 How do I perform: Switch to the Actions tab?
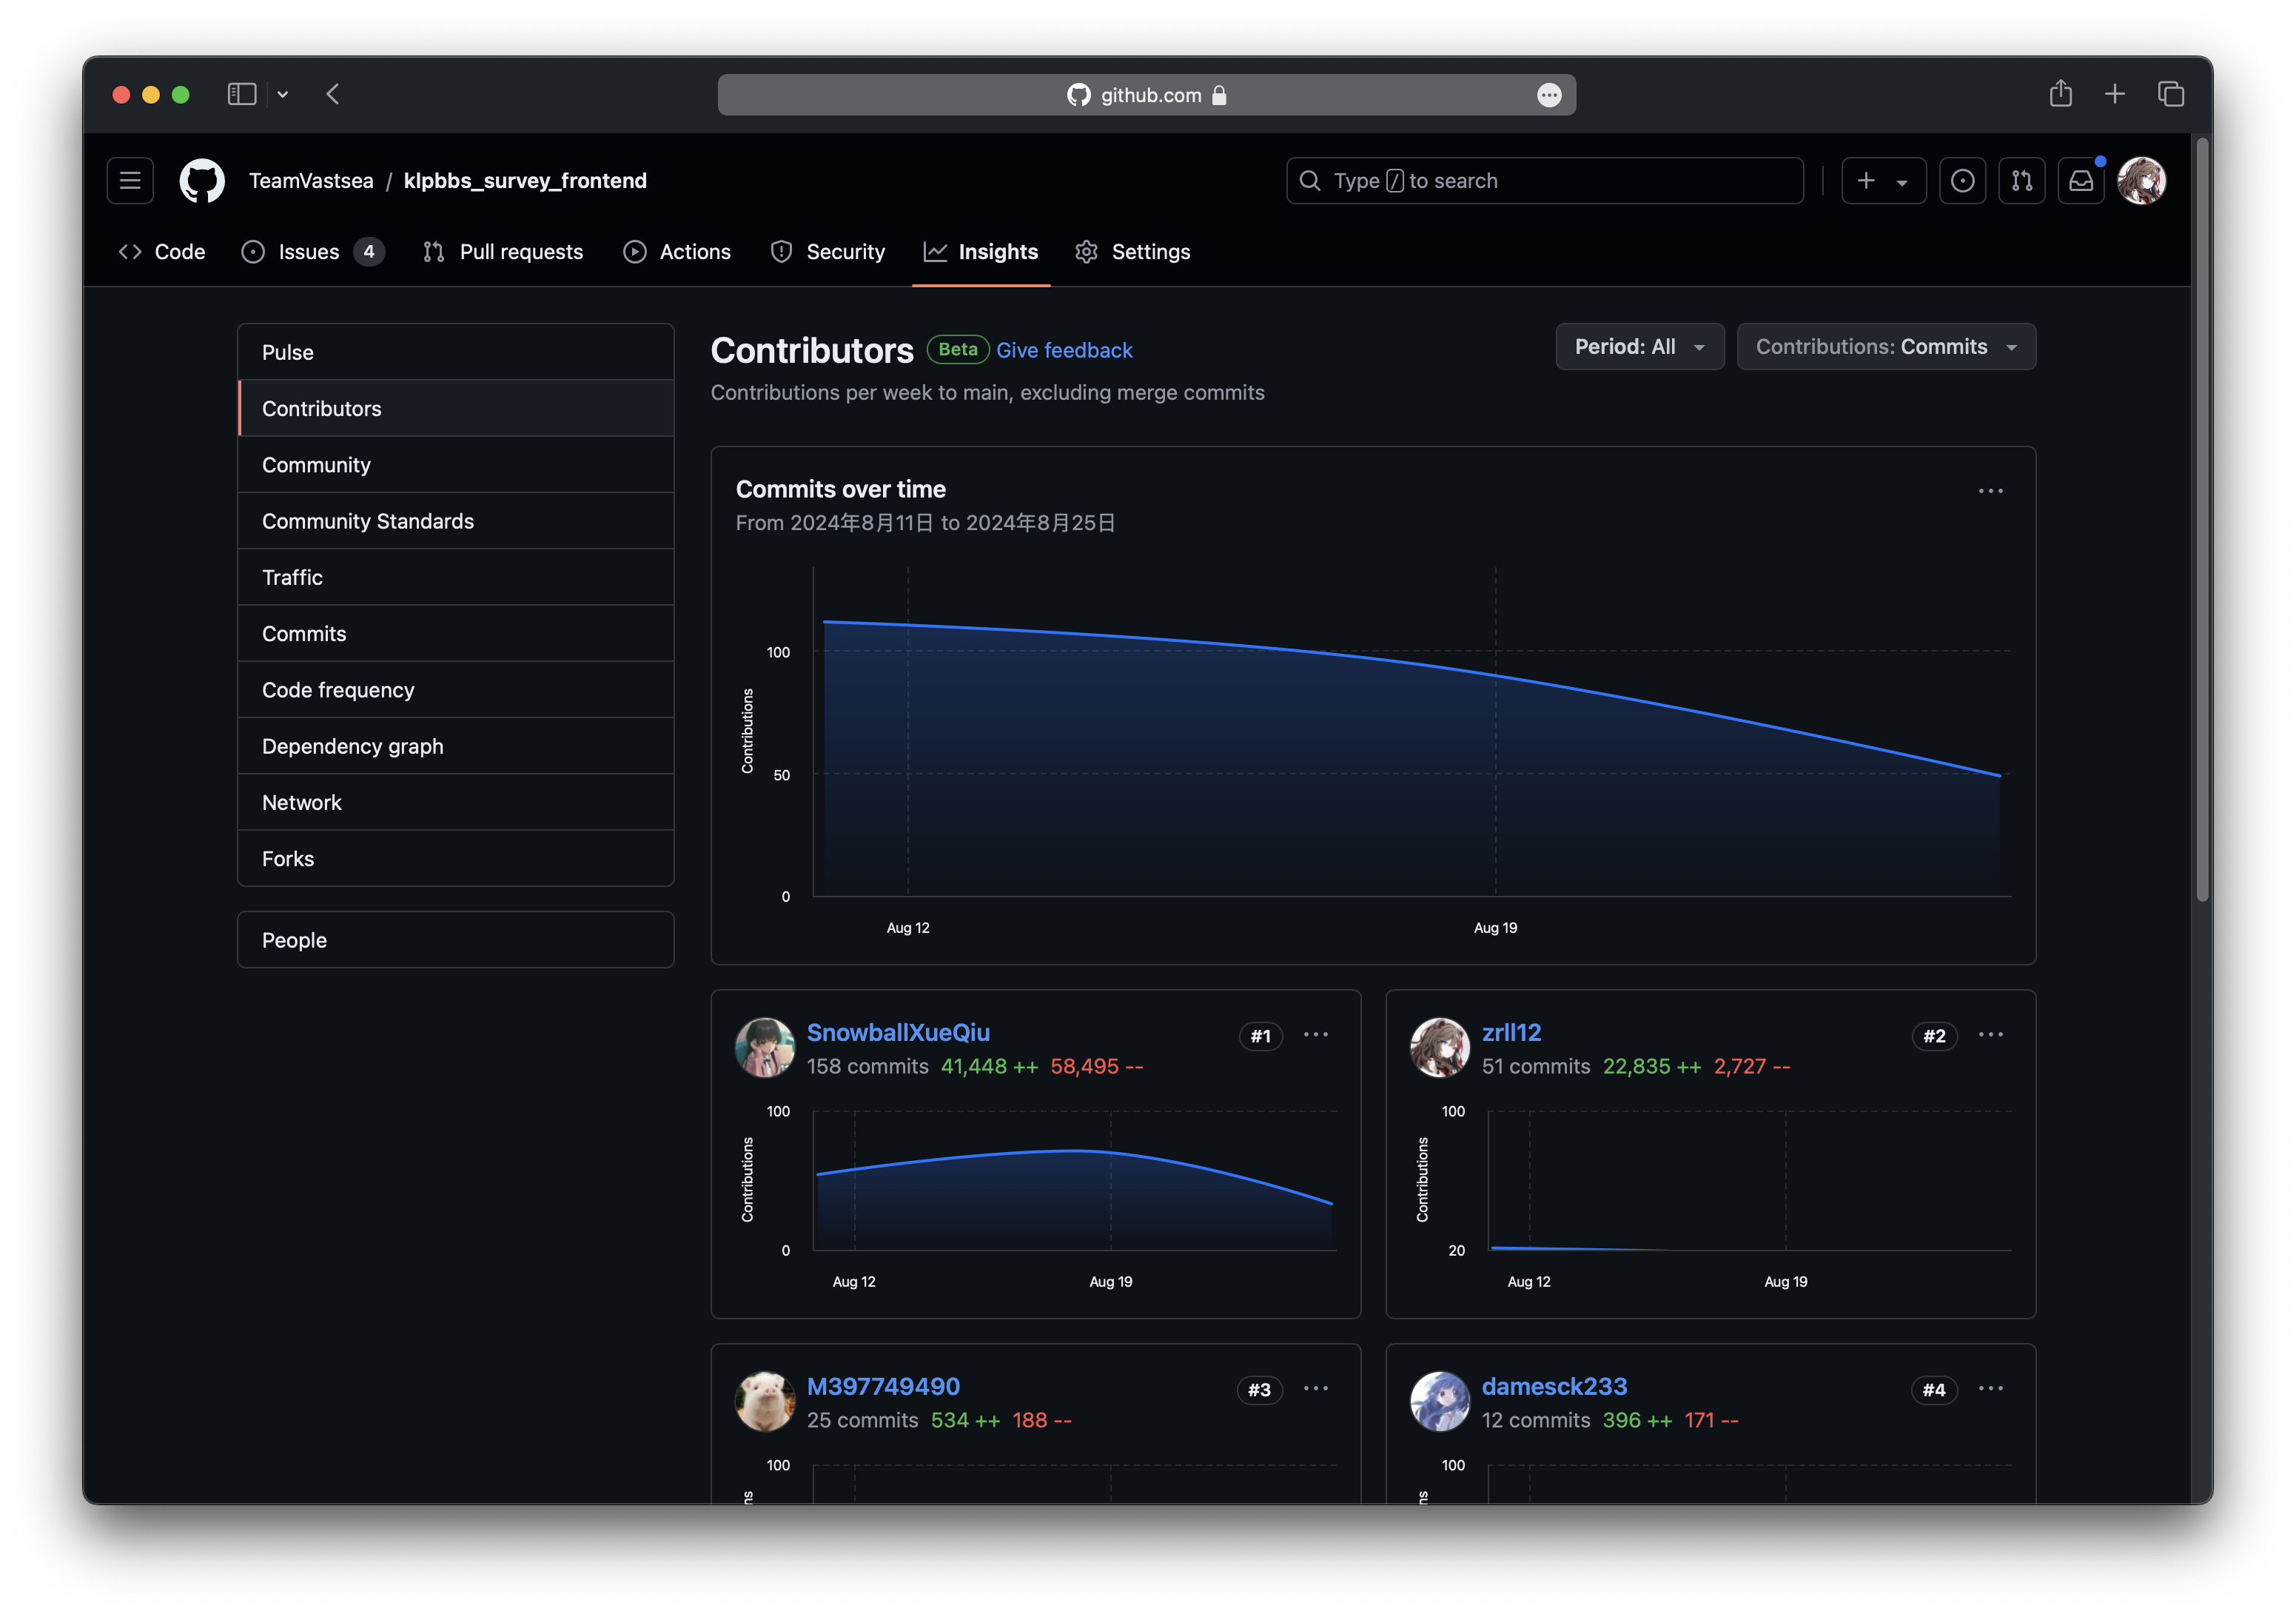pyautogui.click(x=677, y=252)
